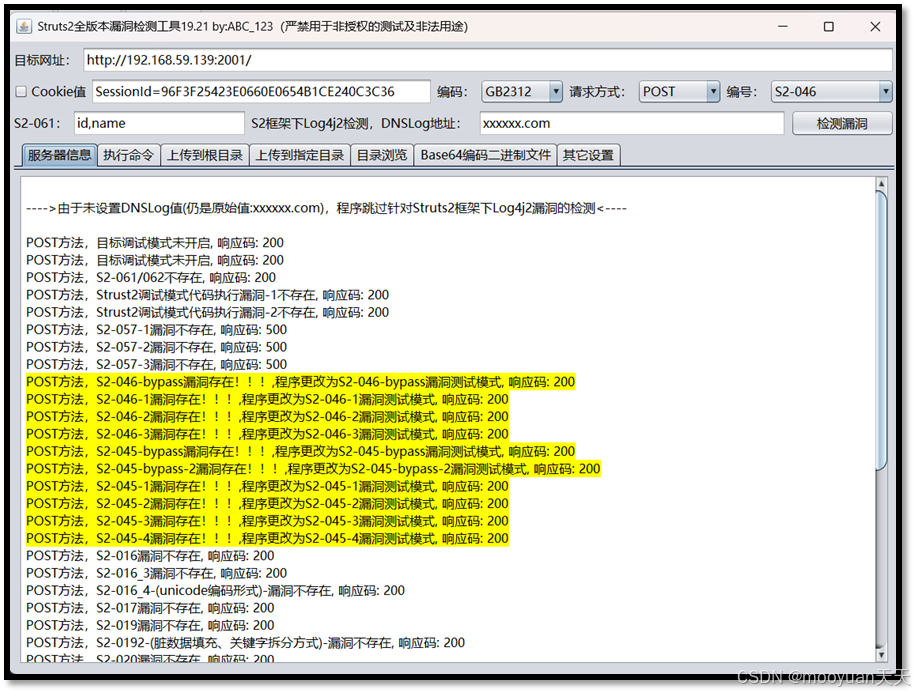Click line 'S2-0192-(脏数据填充、关键字拆分方式)-漏洞不存在'
This screenshot has height=693, width=915.
(246, 643)
